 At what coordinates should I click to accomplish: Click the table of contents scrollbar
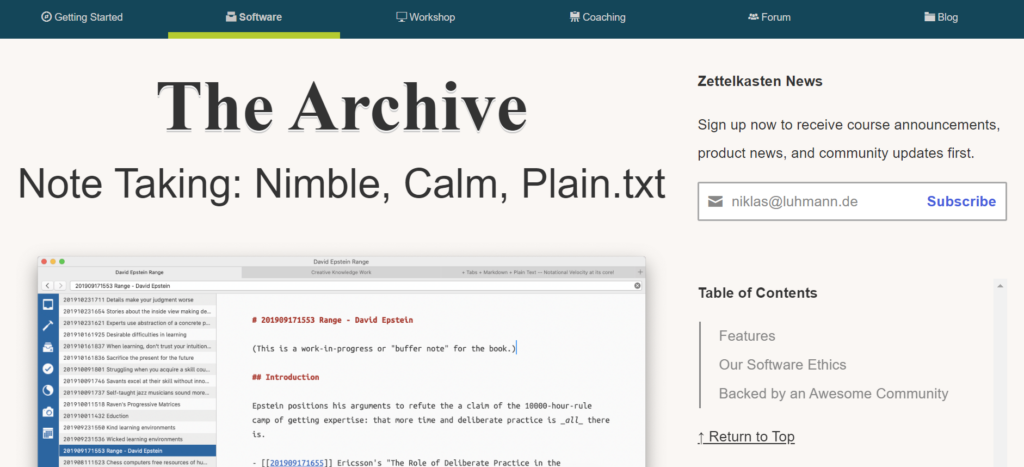click(x=1000, y=372)
